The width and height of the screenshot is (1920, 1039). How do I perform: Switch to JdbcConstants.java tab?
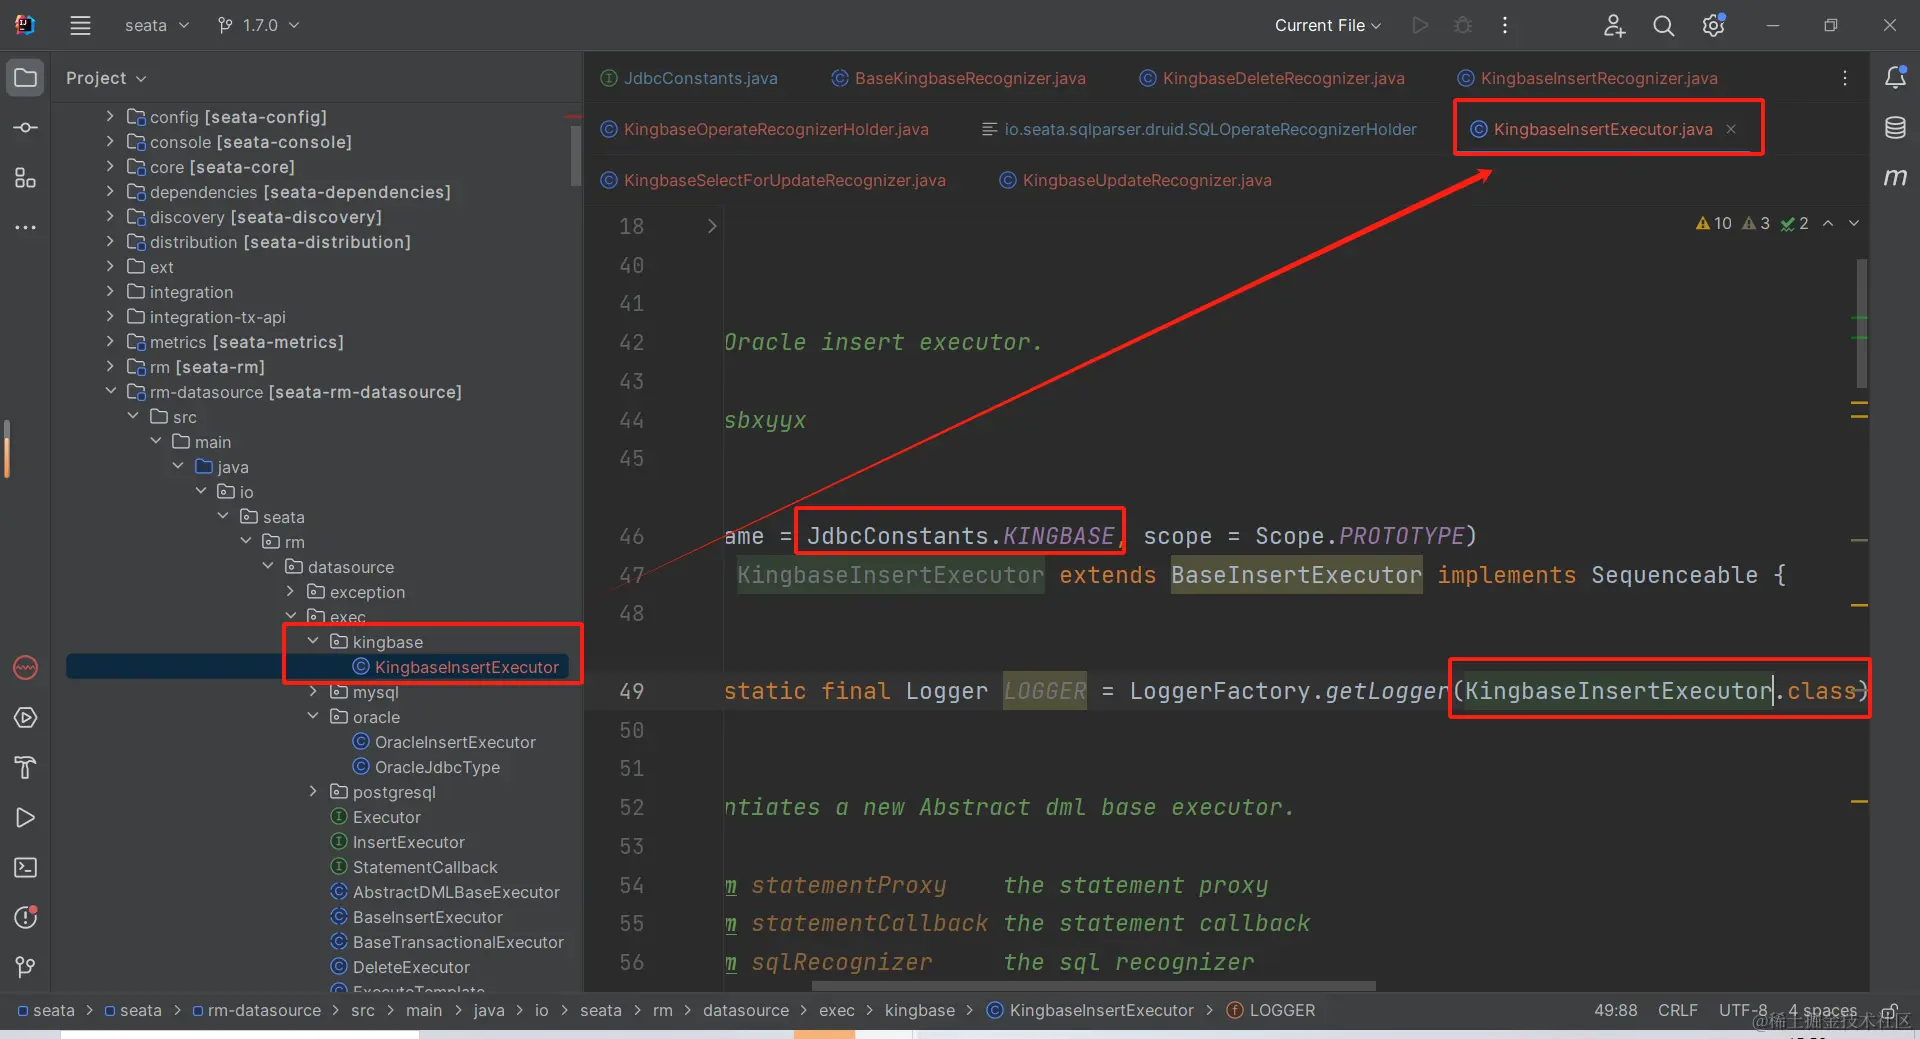pyautogui.click(x=689, y=78)
